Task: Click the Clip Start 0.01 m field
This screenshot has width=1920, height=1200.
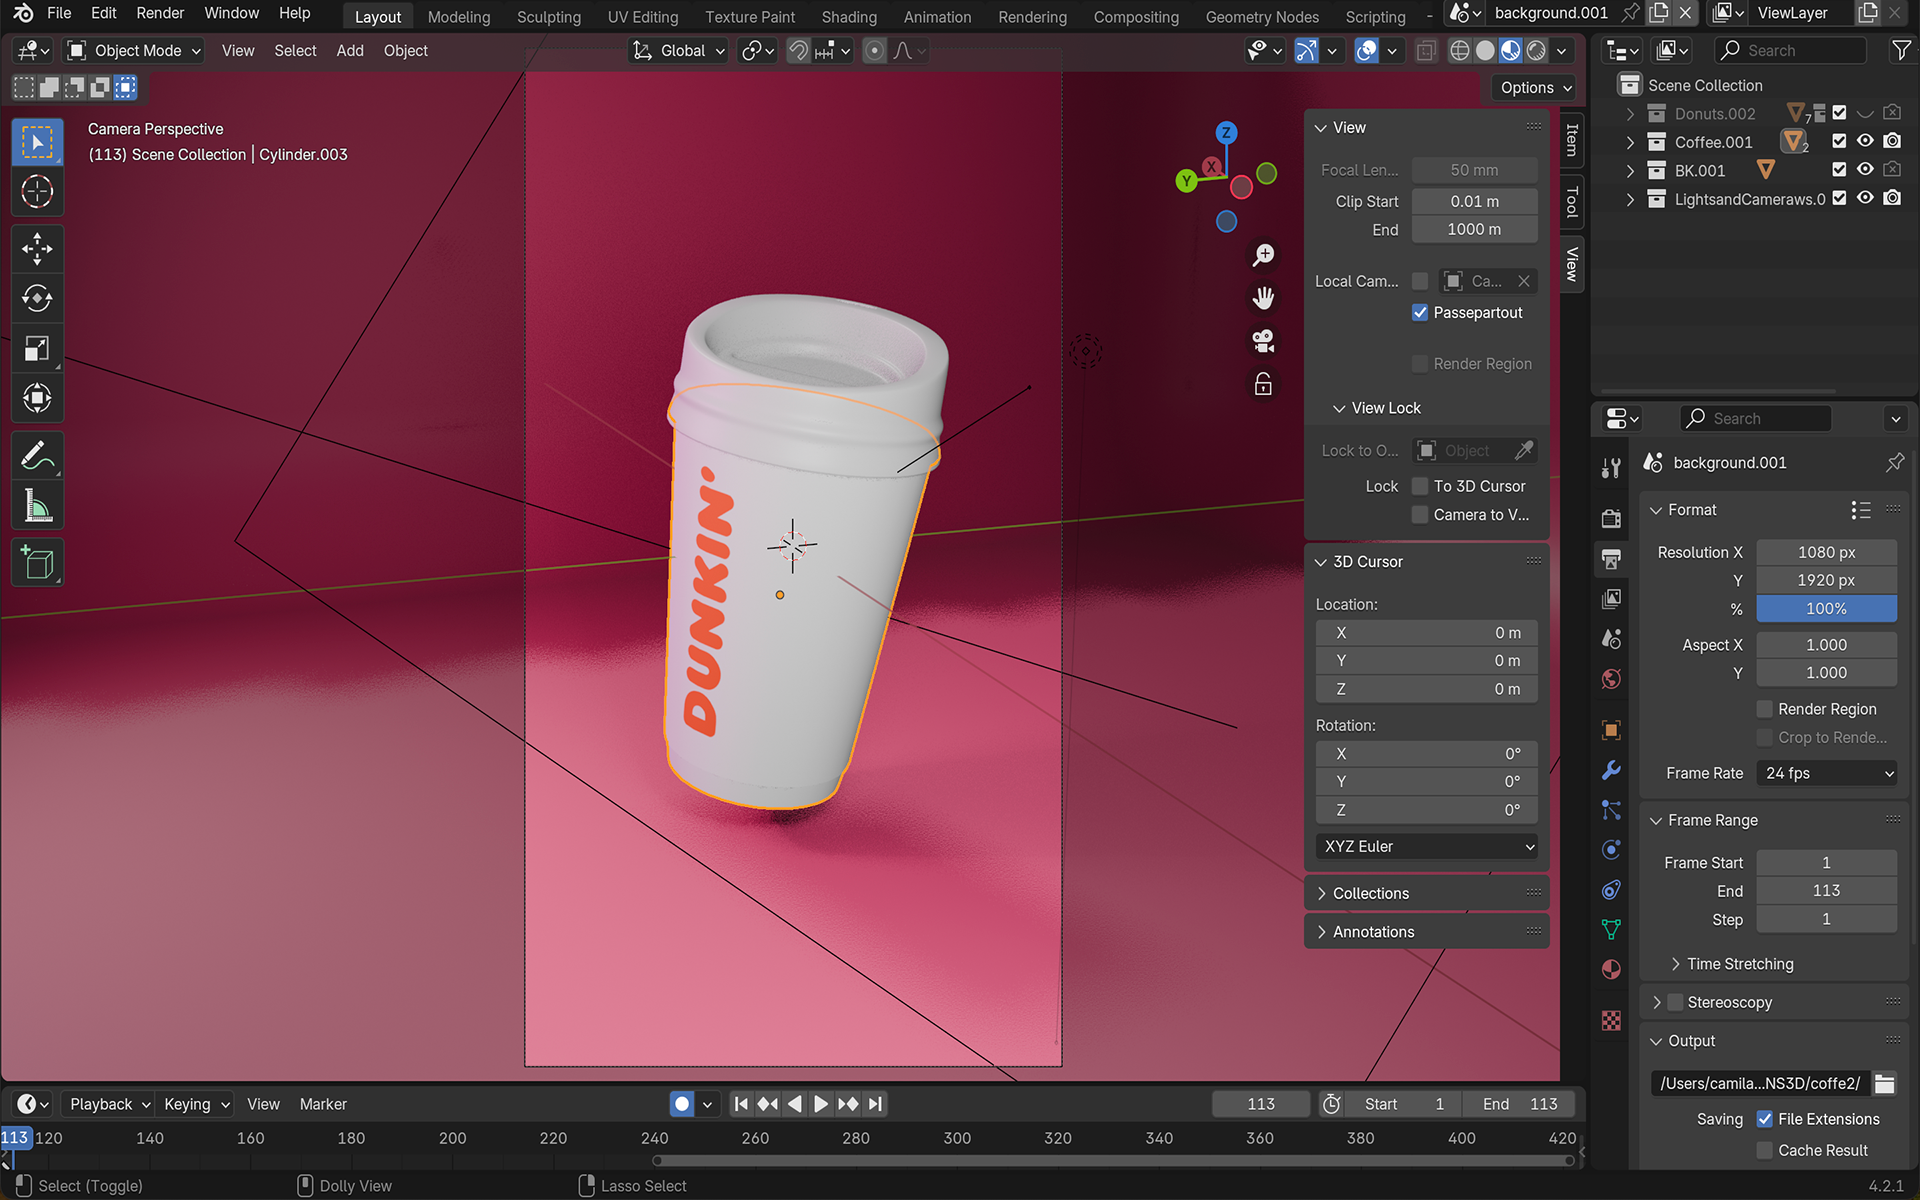Action: (1474, 201)
